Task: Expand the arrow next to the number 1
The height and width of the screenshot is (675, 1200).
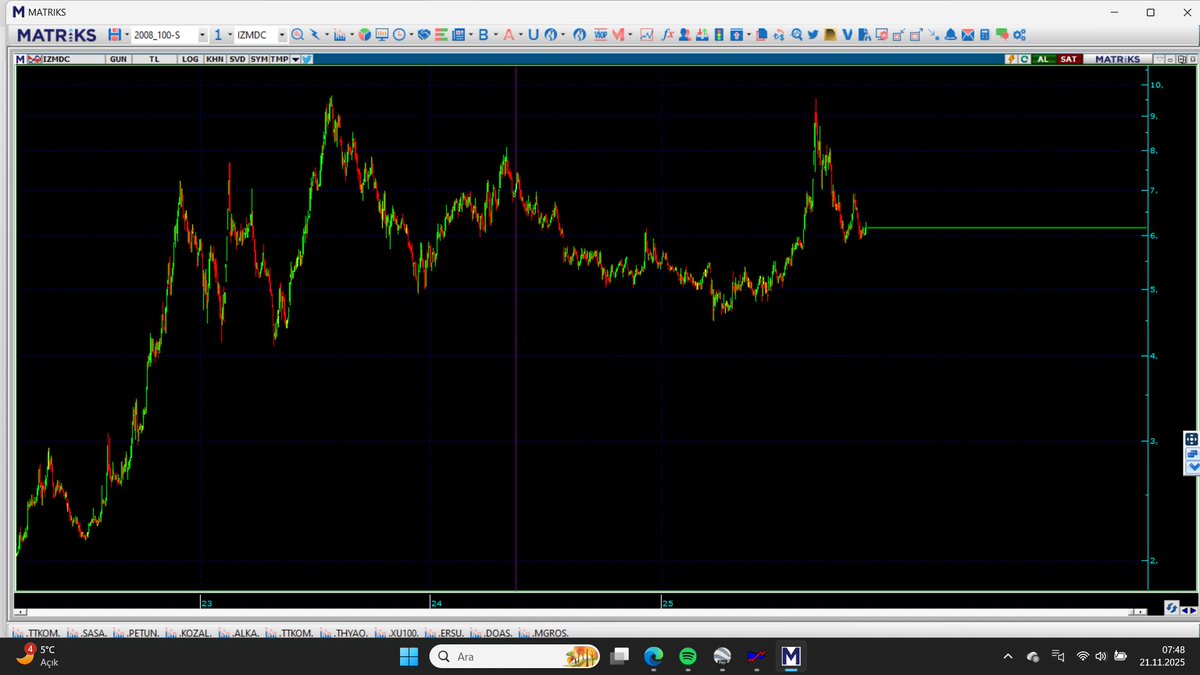Action: (230, 35)
